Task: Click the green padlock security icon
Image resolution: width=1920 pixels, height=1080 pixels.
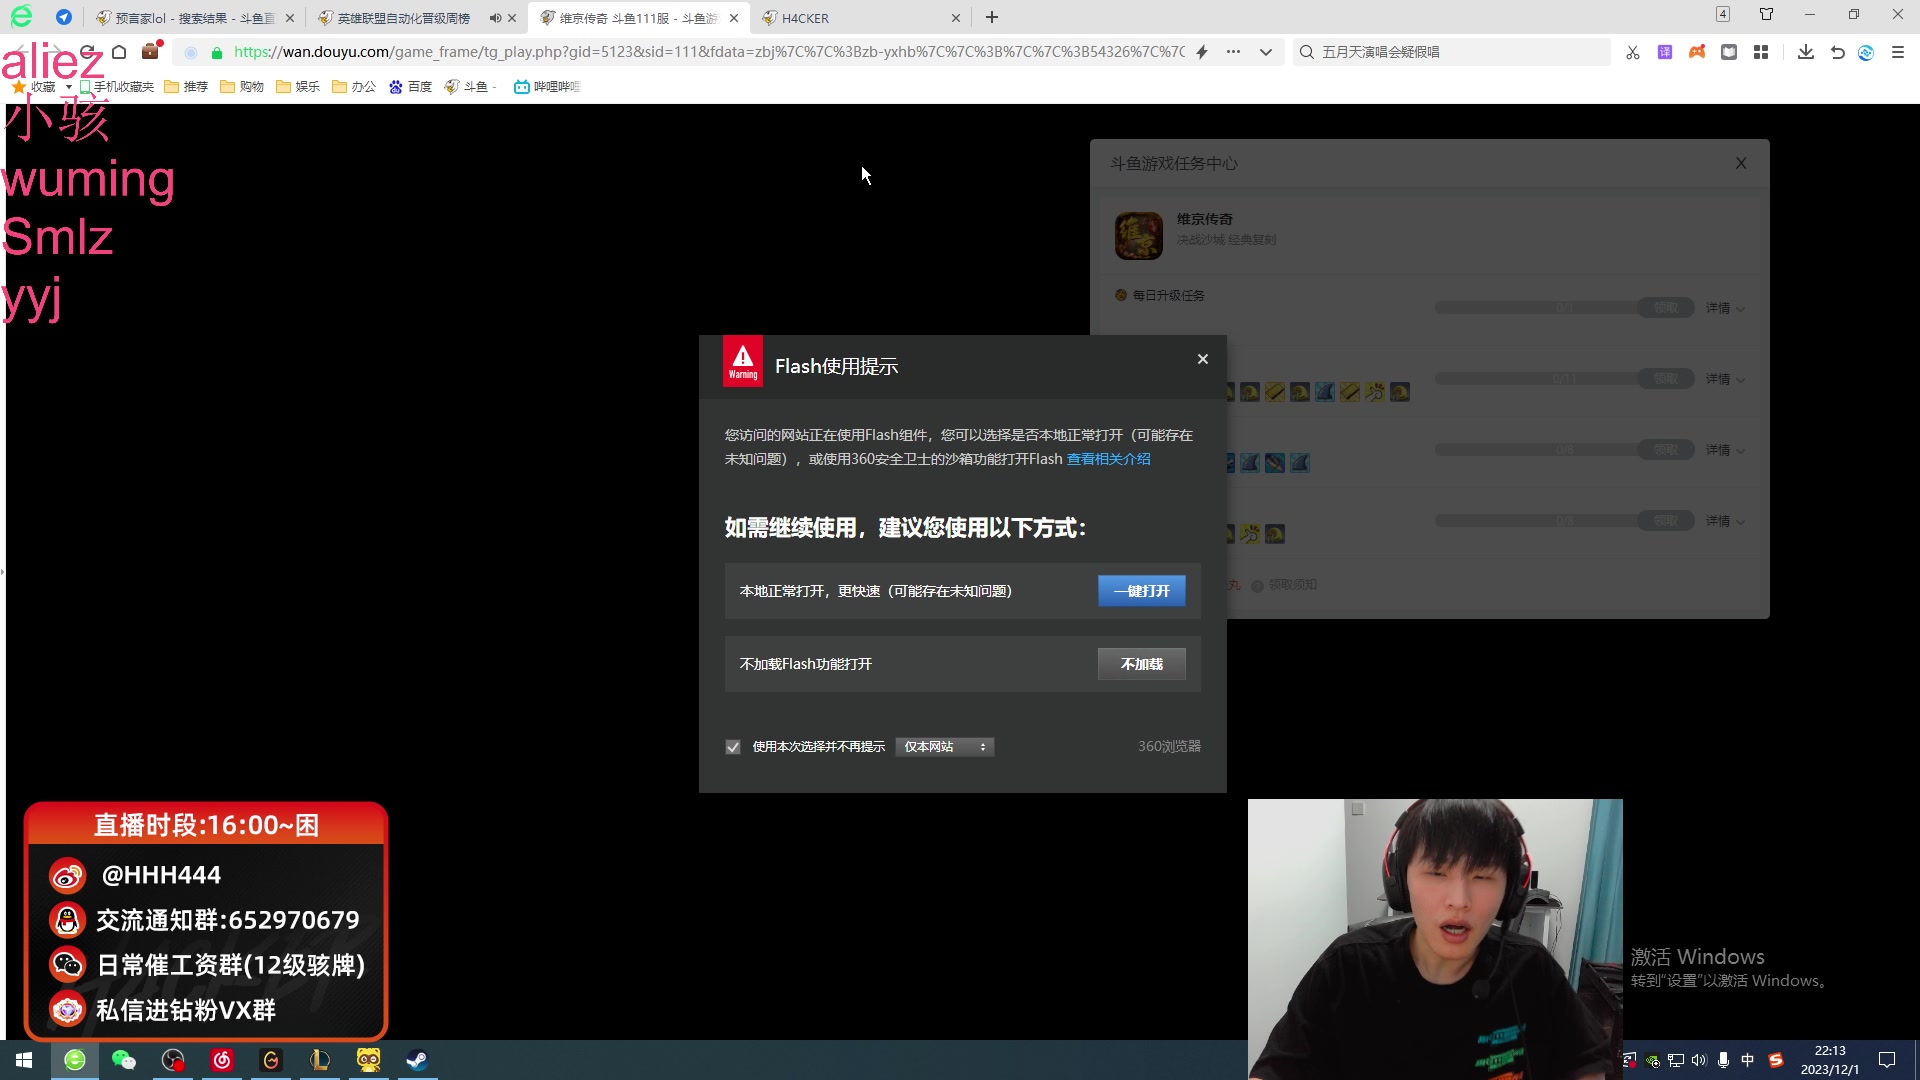Action: pos(217,52)
